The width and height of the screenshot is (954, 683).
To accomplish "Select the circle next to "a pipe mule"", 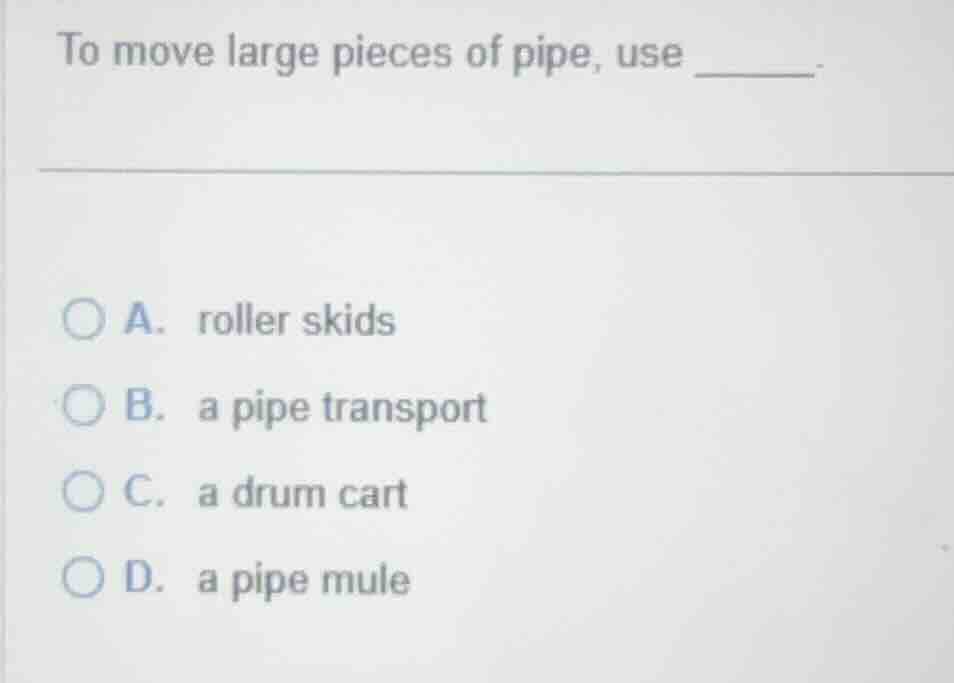I will [84, 578].
